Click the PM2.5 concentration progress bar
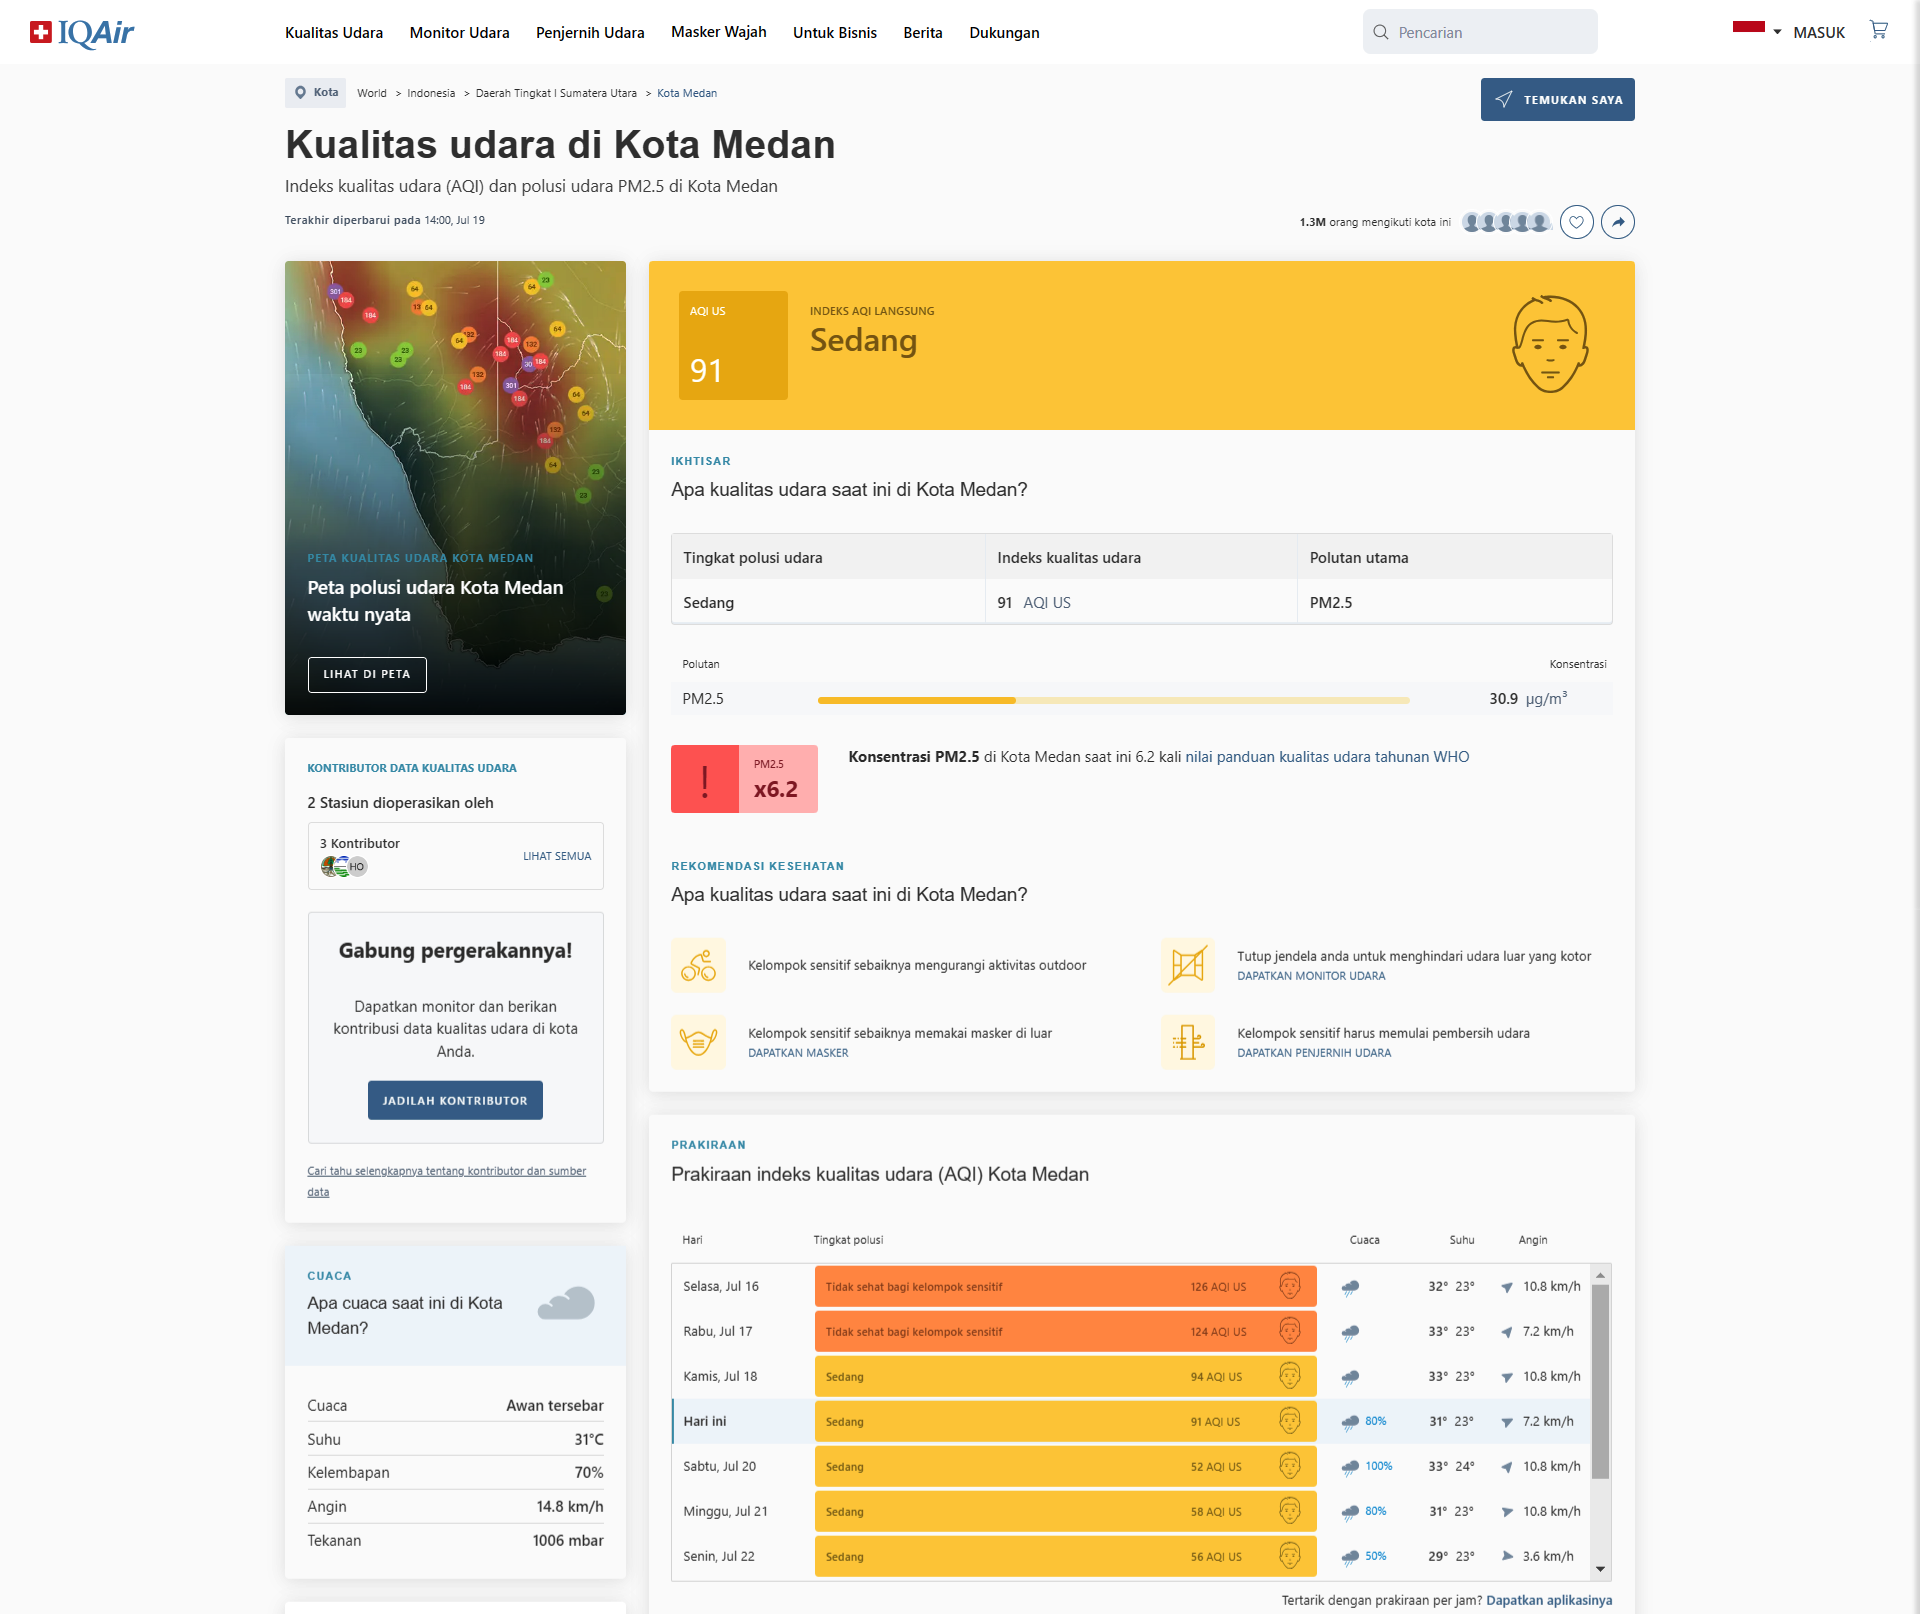The width and height of the screenshot is (1920, 1614). pos(1114,700)
